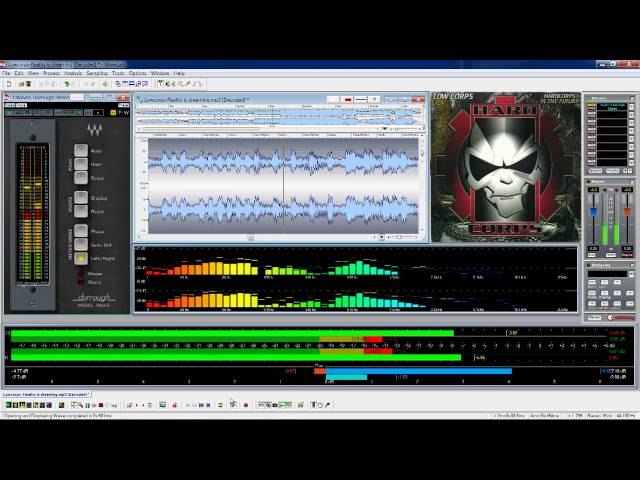Collapse the Dithering panel in the Master Section
This screenshot has height=480, width=640.
click(631, 265)
